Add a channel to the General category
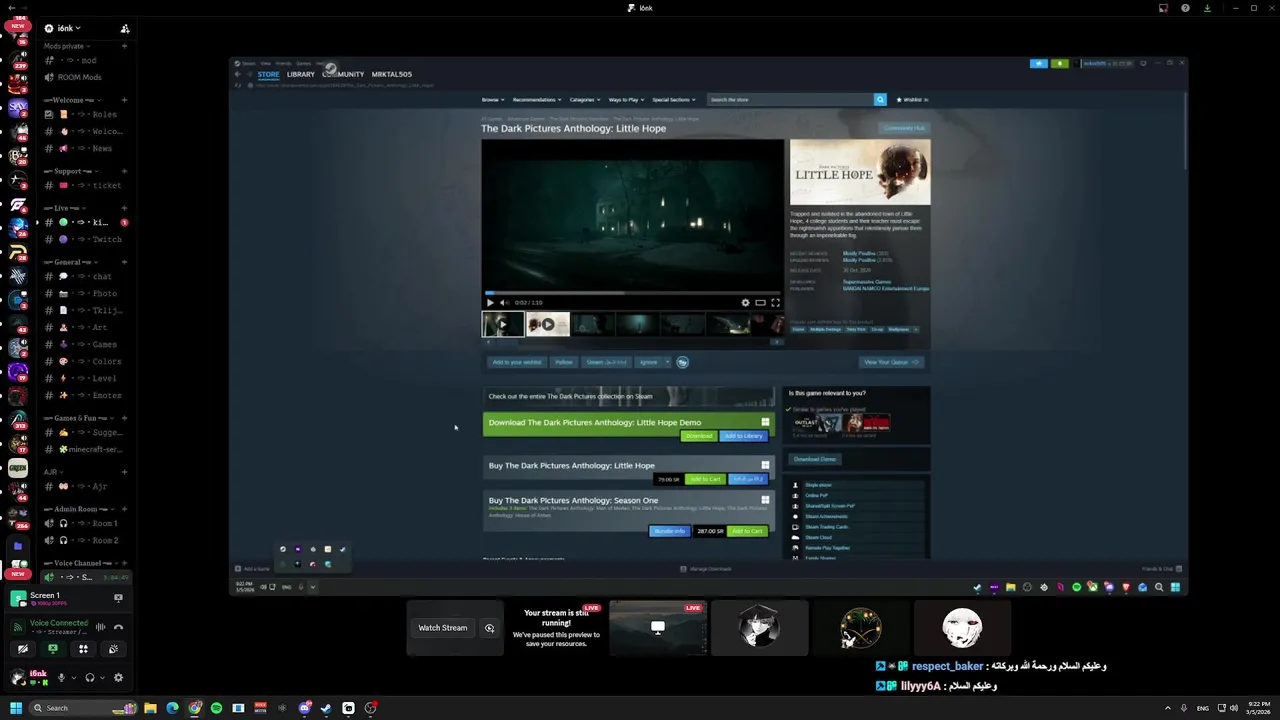The image size is (1280, 720). point(125,262)
